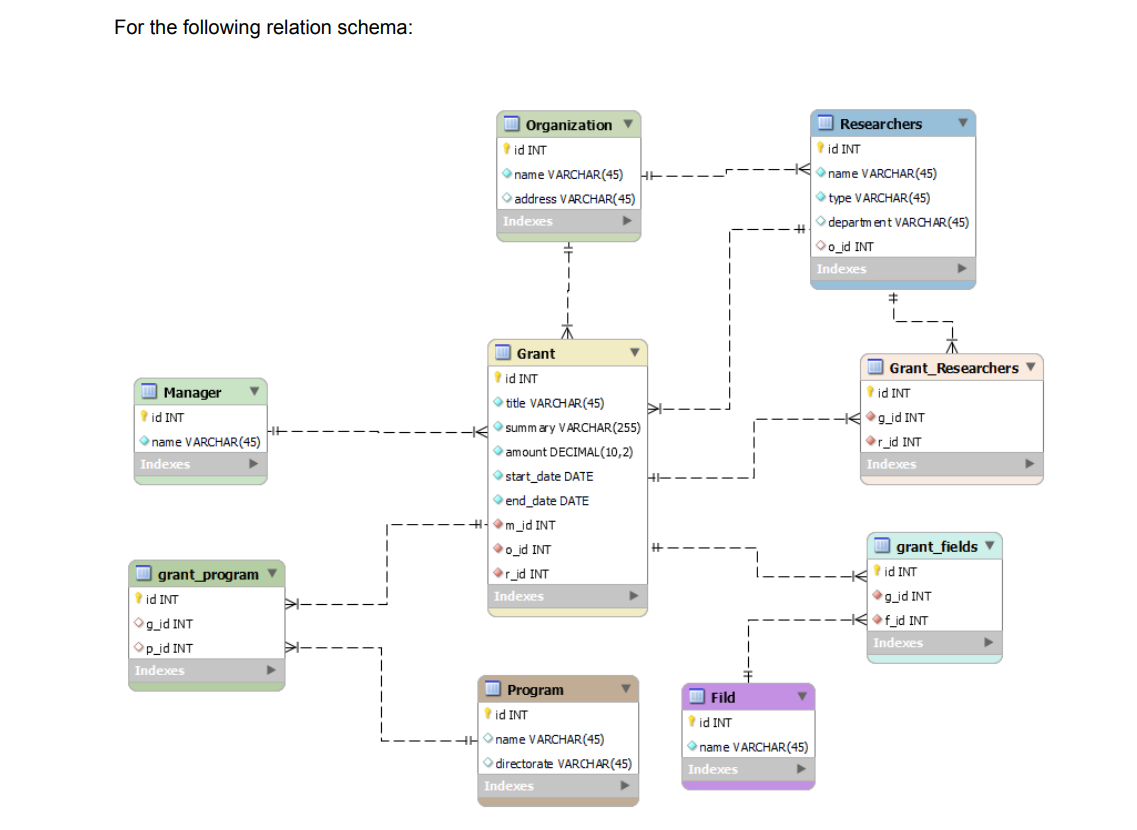Click the diamond icon of f_id in grant_fields
1137x830 pixels.
tap(877, 620)
